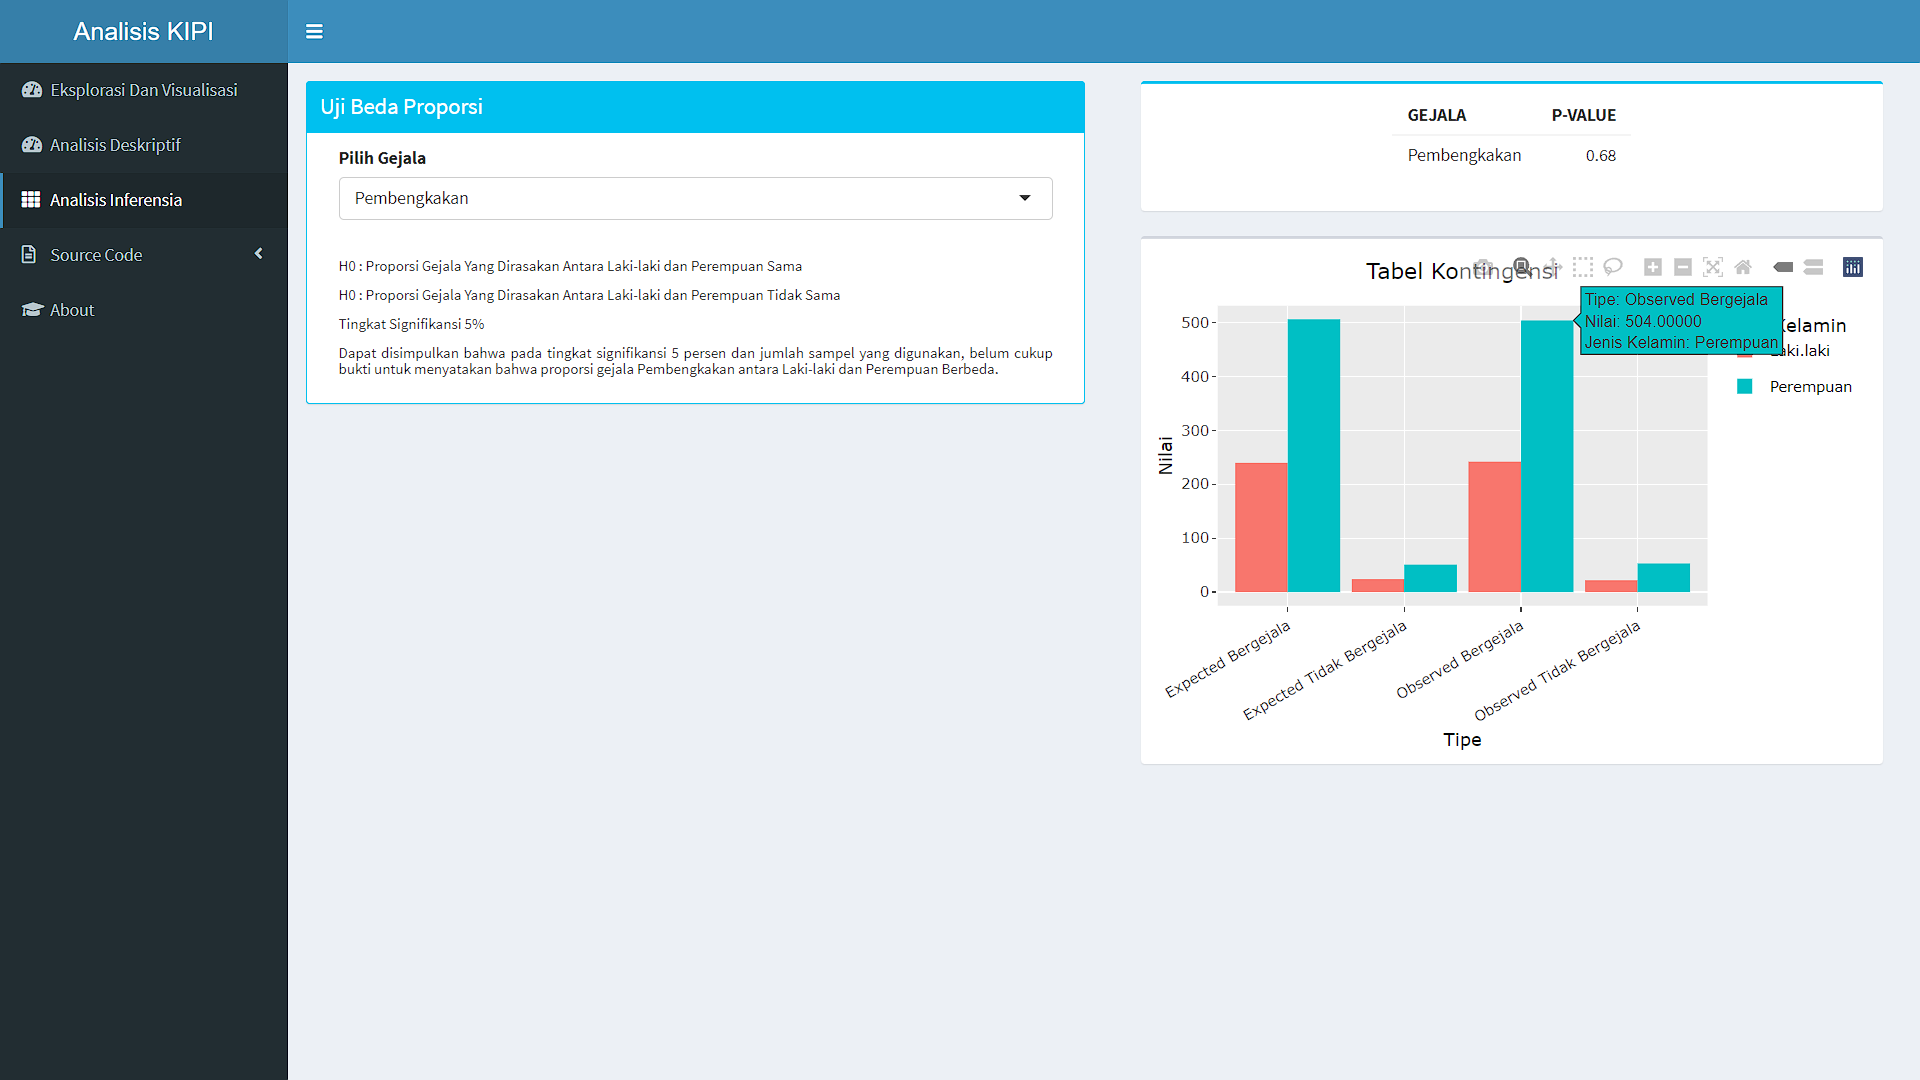Click teal Observed Tidak Bergejala bar
This screenshot has width=1920, height=1080.
coord(1664,578)
